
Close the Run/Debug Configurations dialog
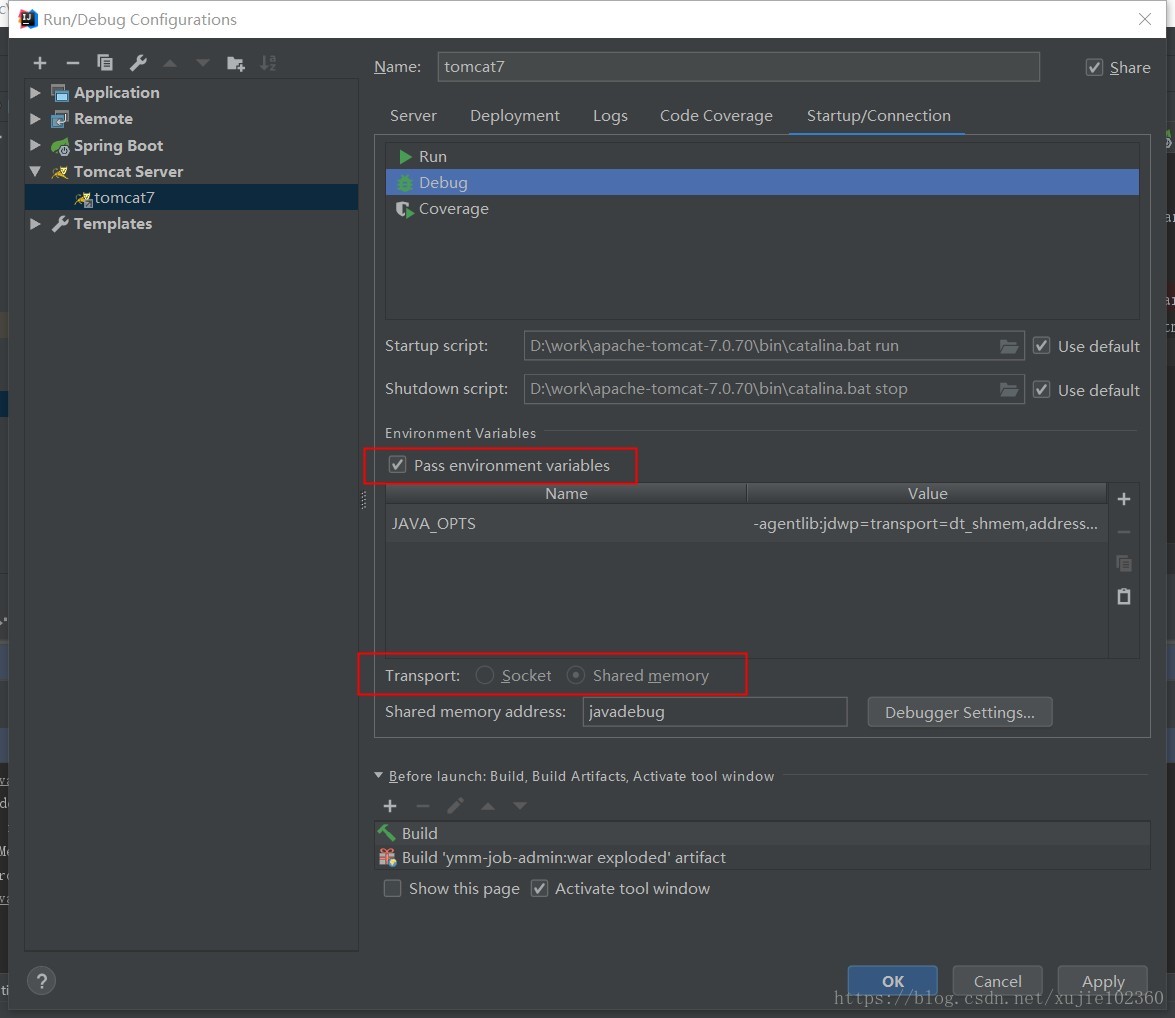pos(1144,19)
